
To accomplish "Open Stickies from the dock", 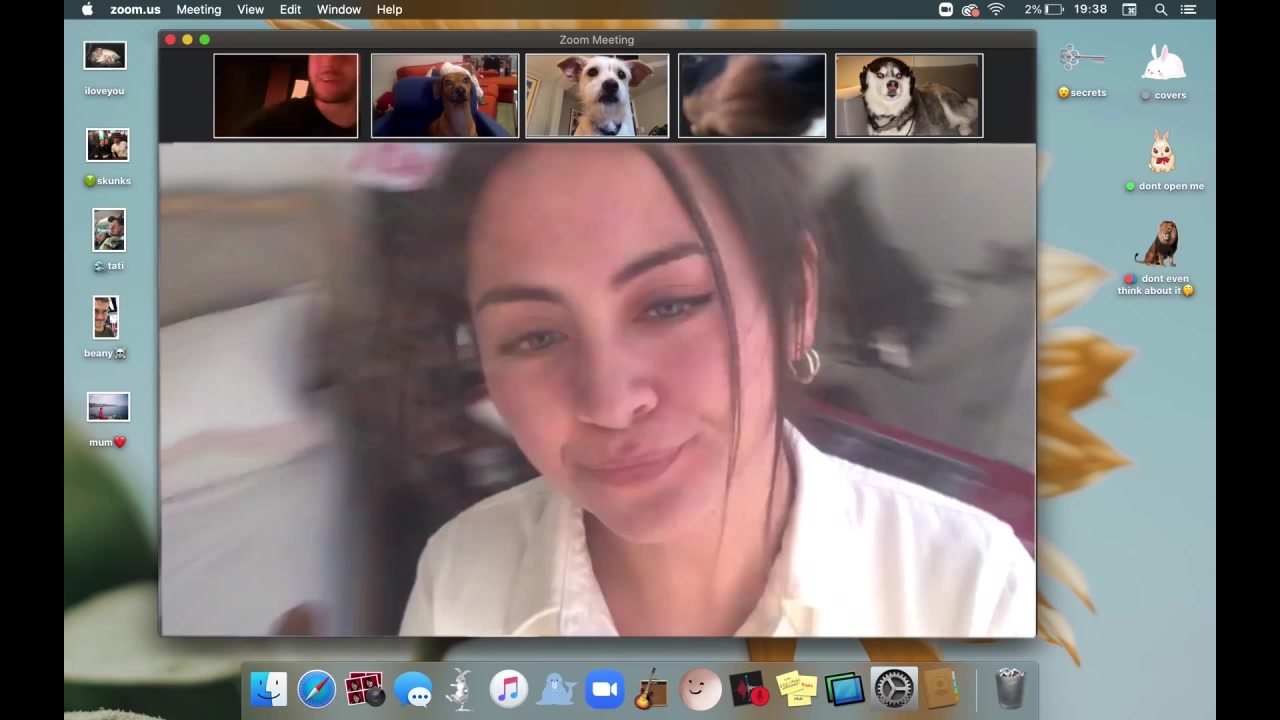I will point(797,690).
